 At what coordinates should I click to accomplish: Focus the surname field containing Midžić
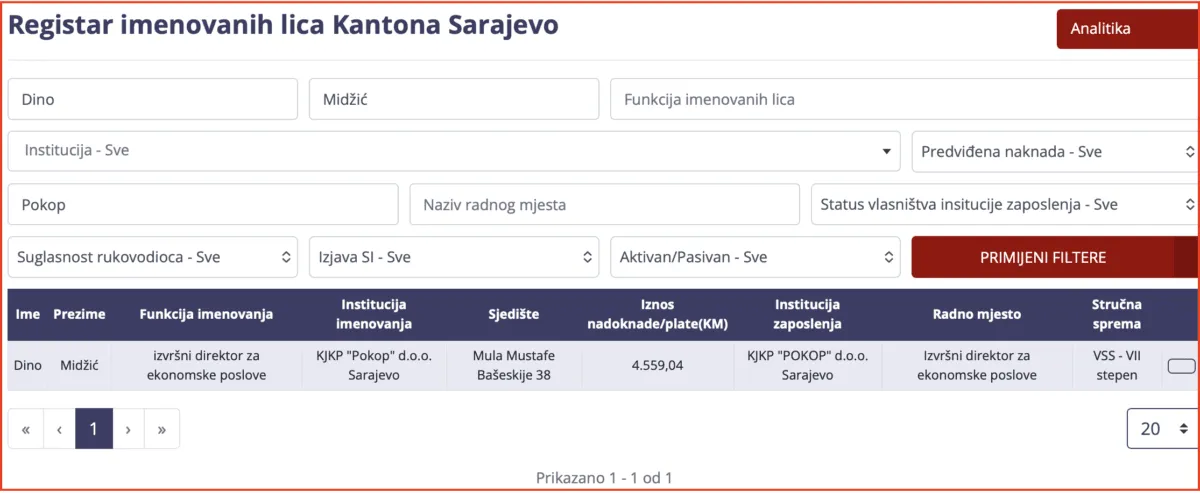[x=454, y=99]
